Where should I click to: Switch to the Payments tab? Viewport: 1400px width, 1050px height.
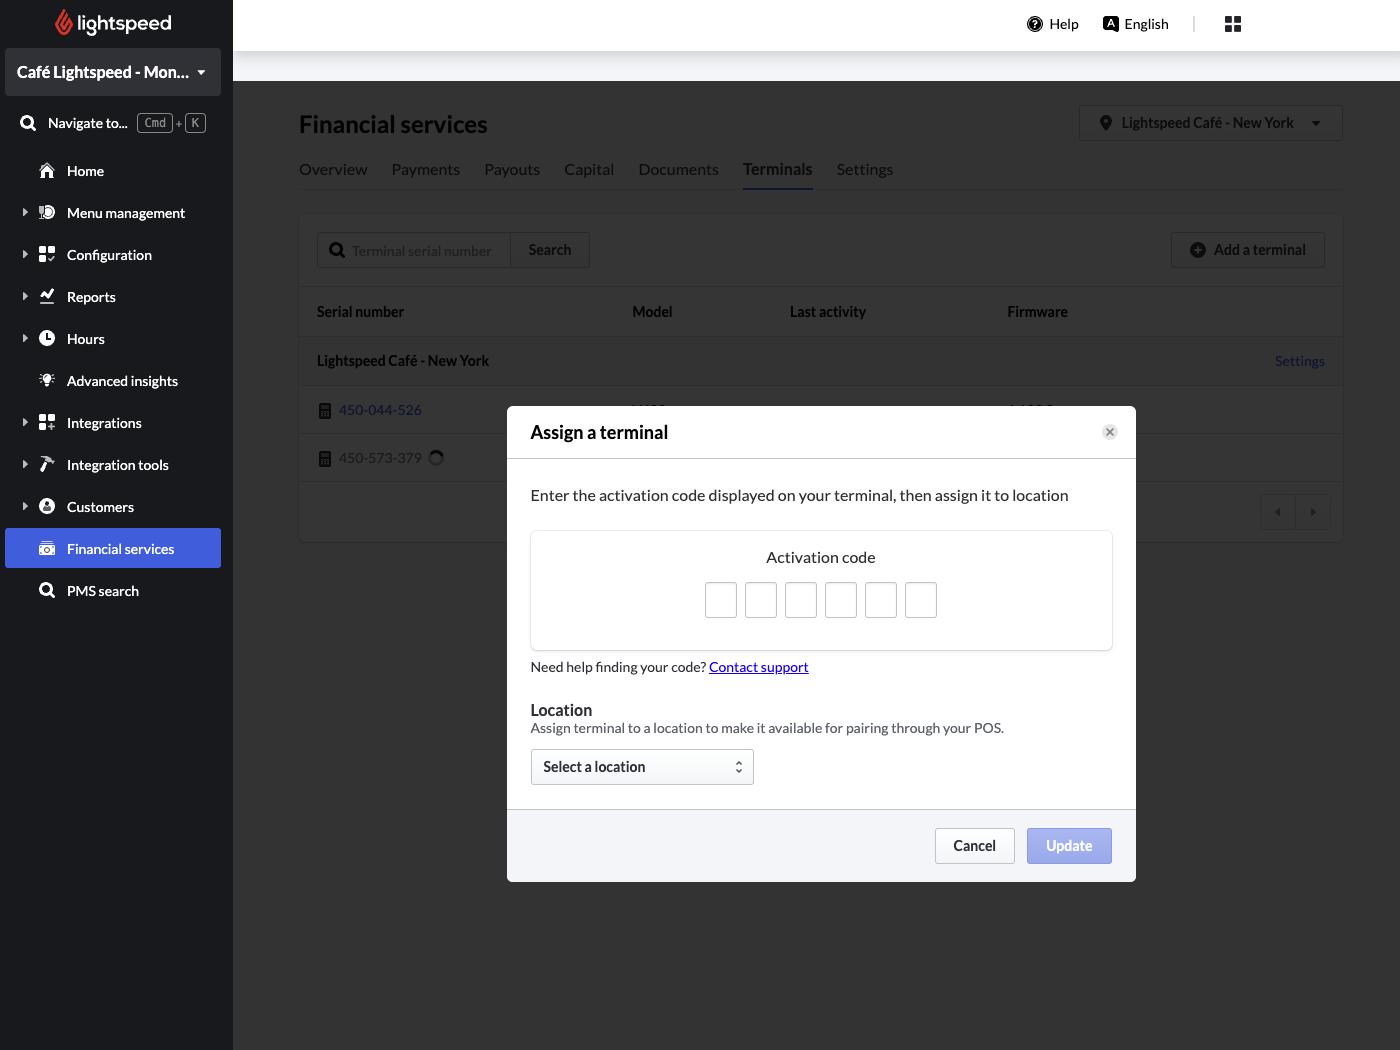(x=425, y=169)
